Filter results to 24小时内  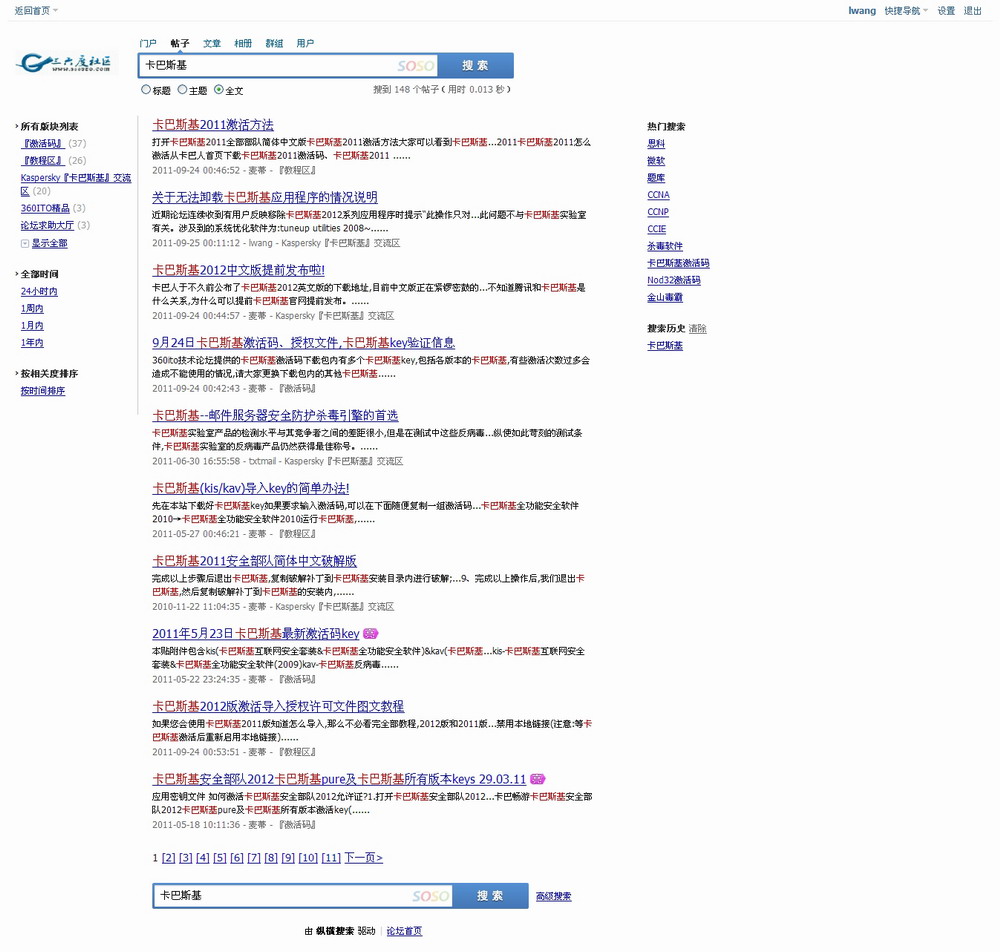(x=39, y=291)
